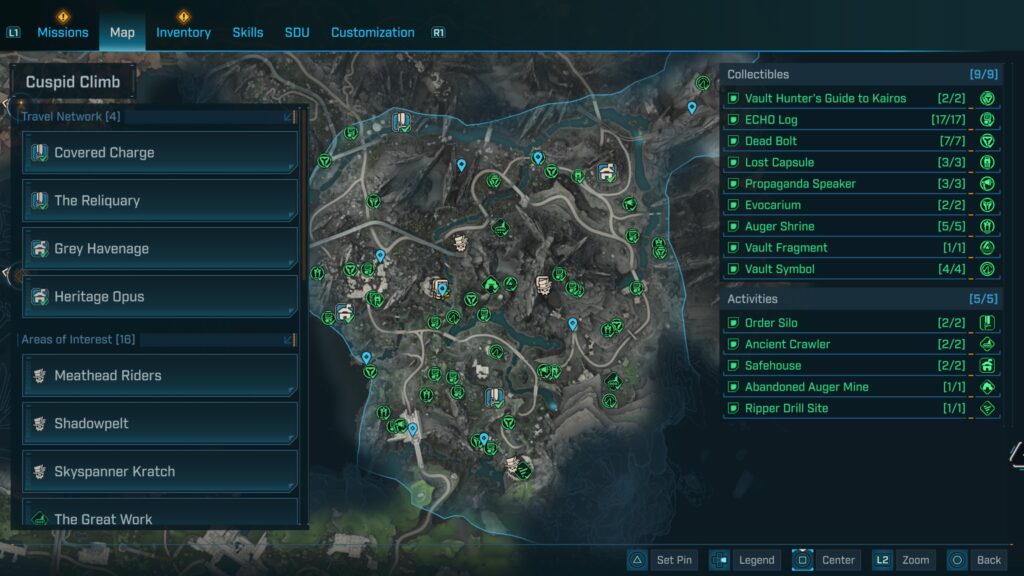Click the Ancient Crawler activity icon
Viewport: 1024px width, 576px height.
(x=987, y=344)
